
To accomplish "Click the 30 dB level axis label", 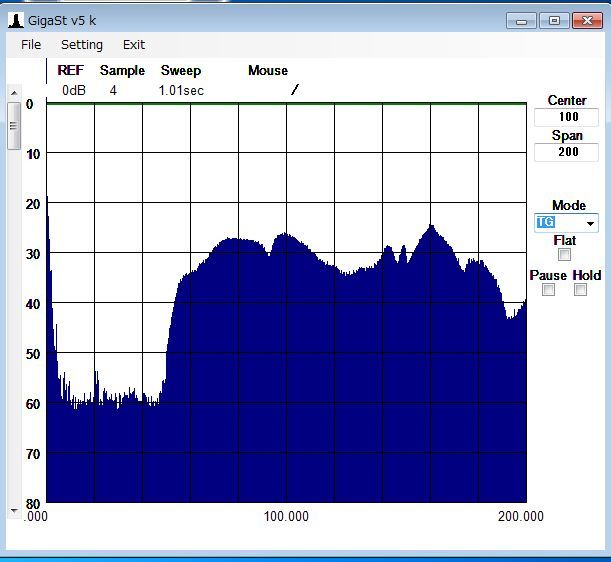I will coord(33,254).
